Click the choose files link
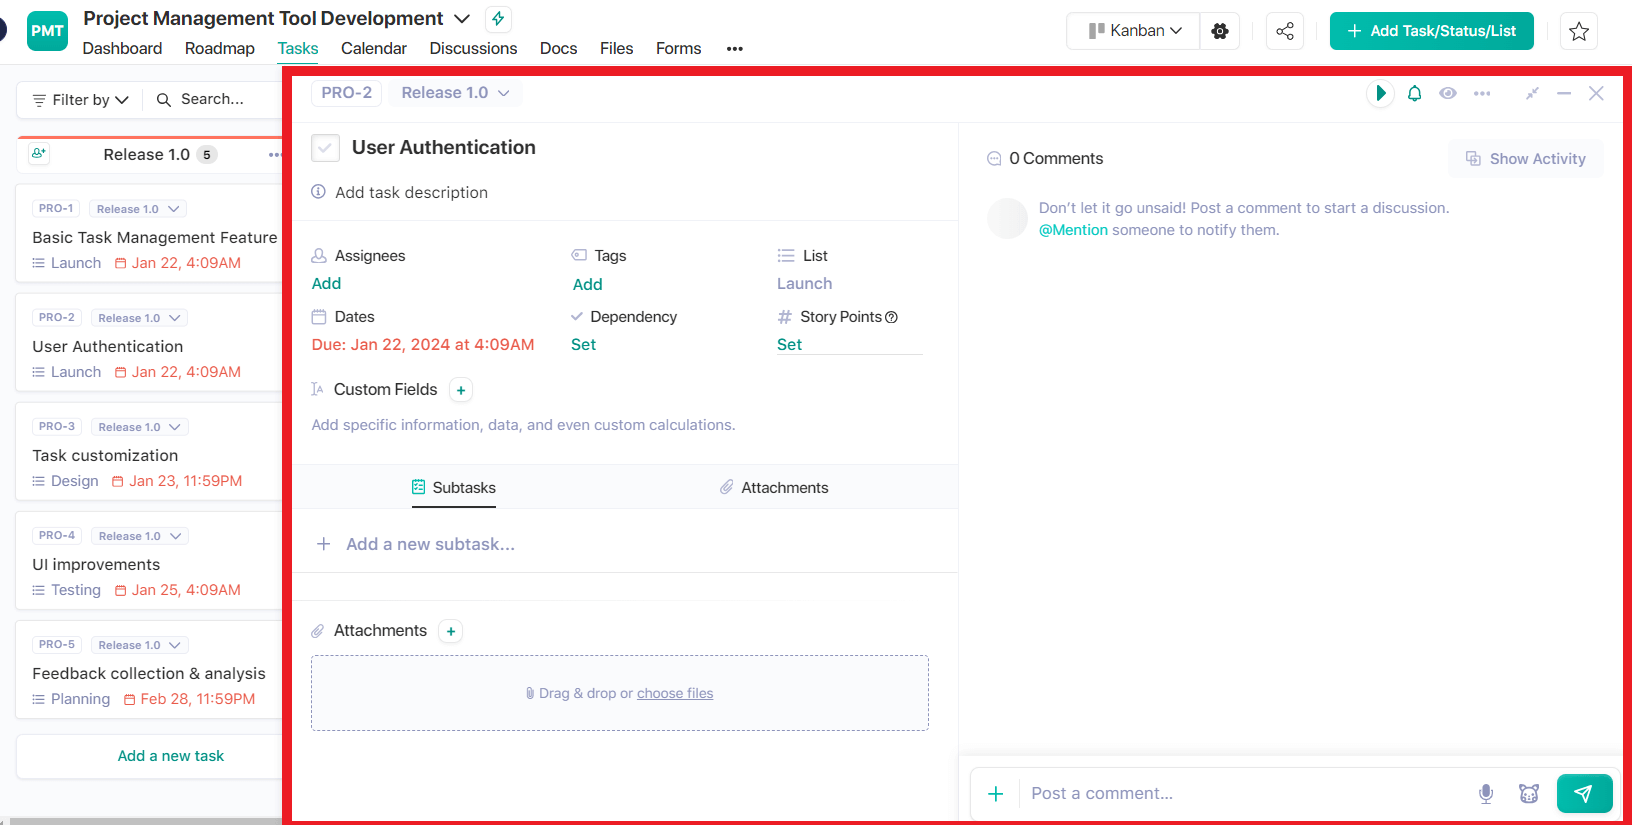 (x=675, y=693)
